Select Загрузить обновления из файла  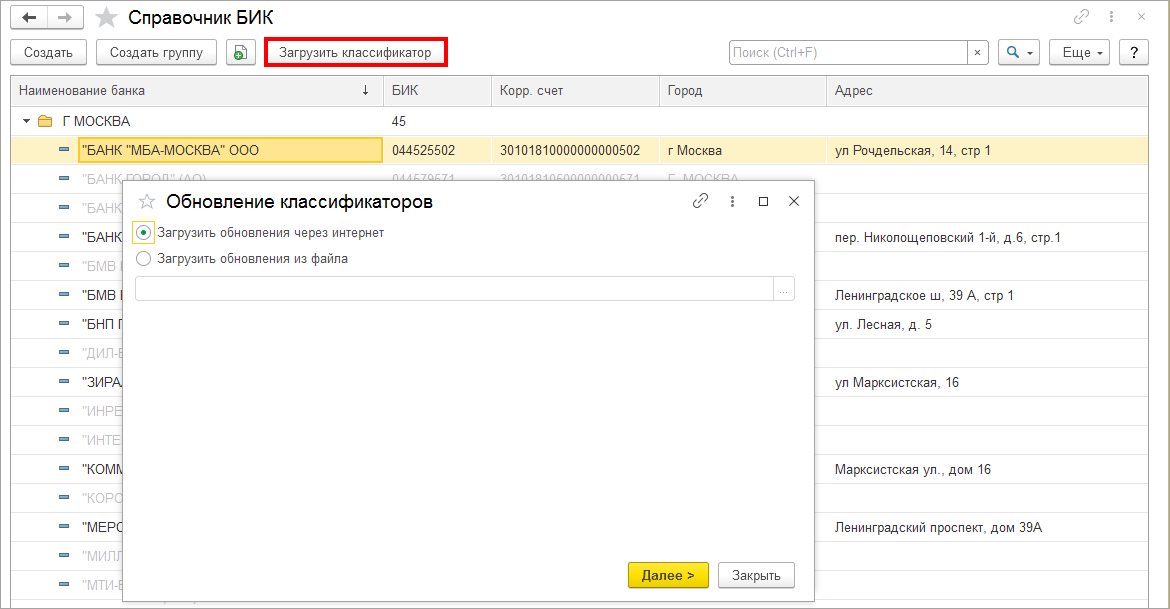(144, 258)
